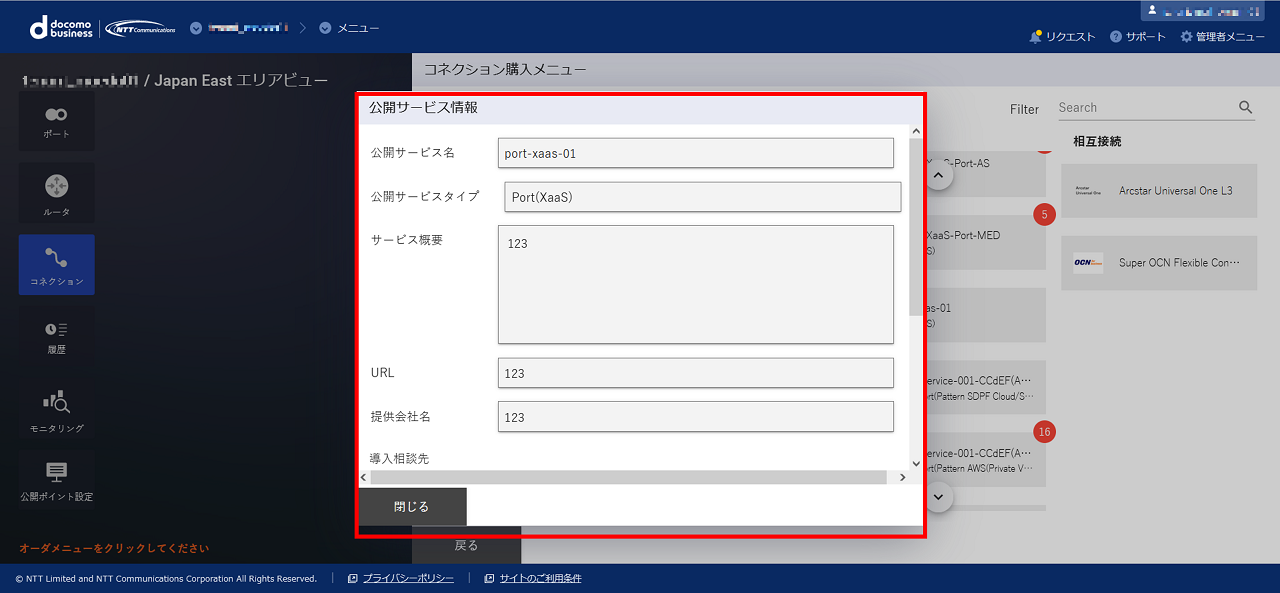Click the docomo business logo
The width and height of the screenshot is (1280, 593).
(x=62, y=28)
